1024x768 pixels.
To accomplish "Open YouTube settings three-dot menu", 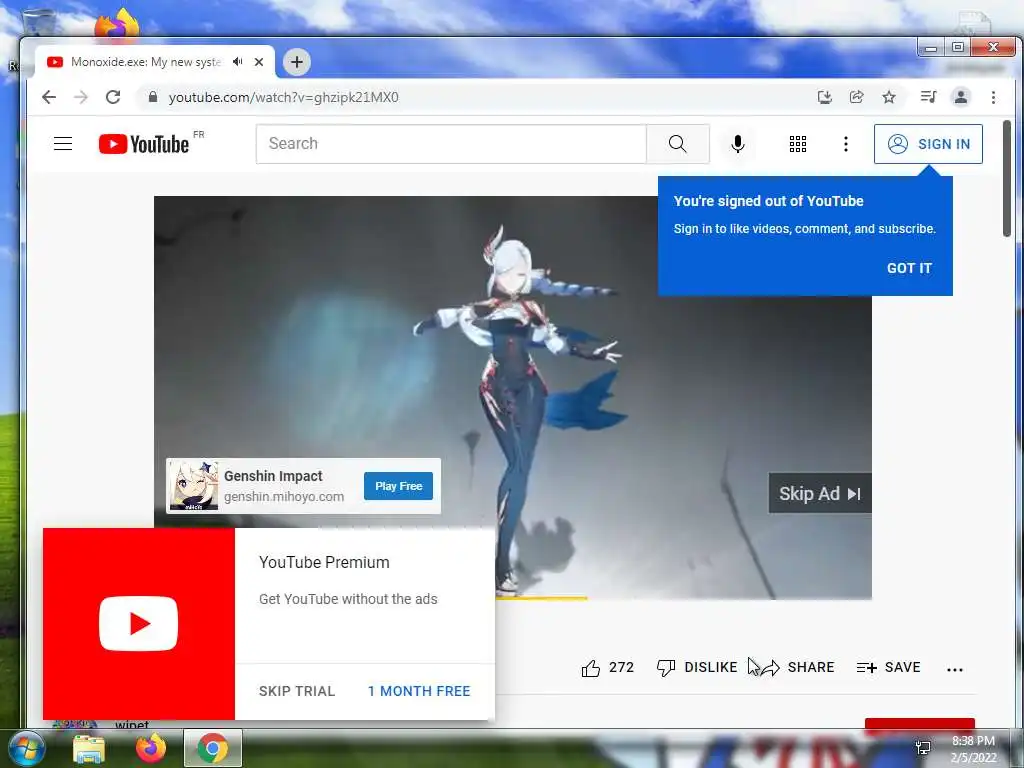I will click(x=846, y=144).
